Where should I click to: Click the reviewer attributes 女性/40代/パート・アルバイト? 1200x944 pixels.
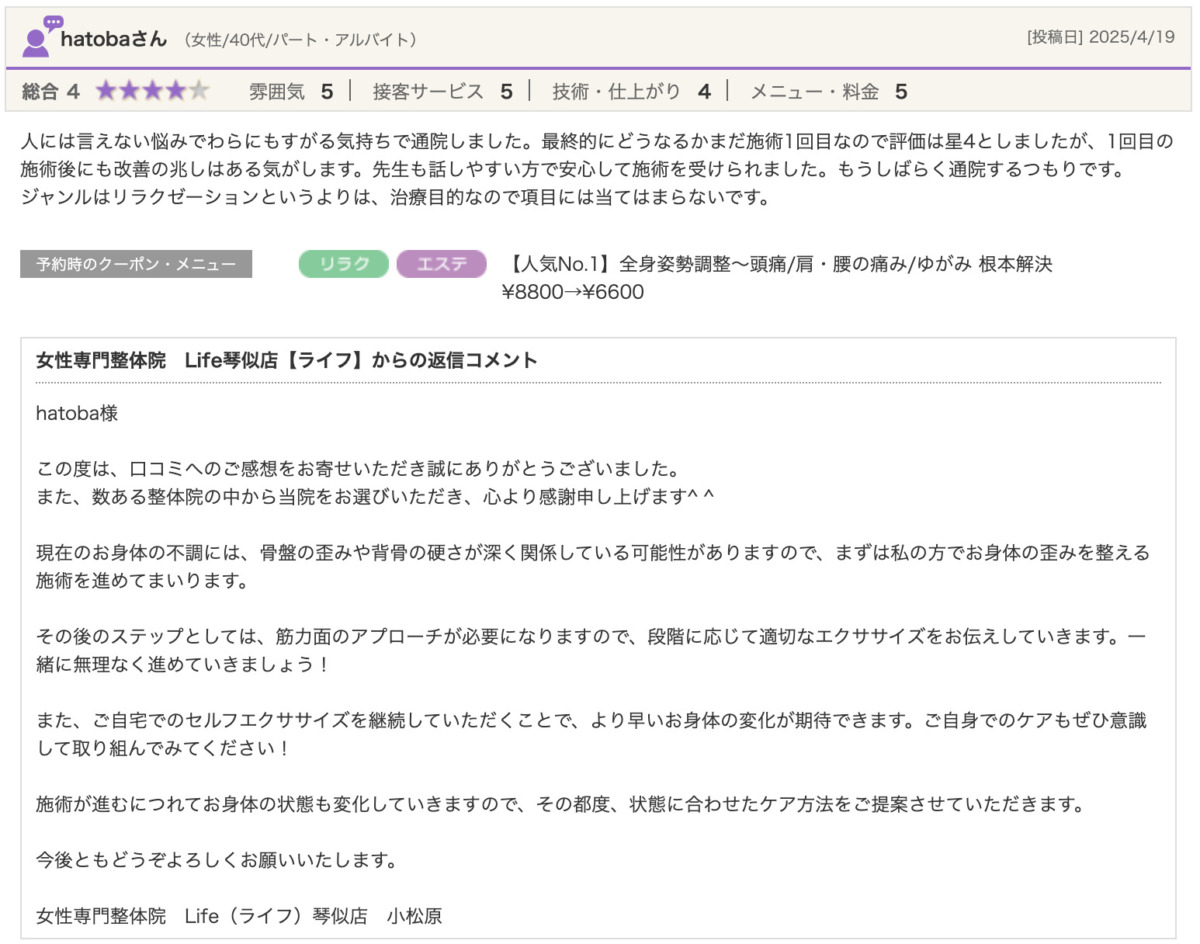tap(300, 40)
